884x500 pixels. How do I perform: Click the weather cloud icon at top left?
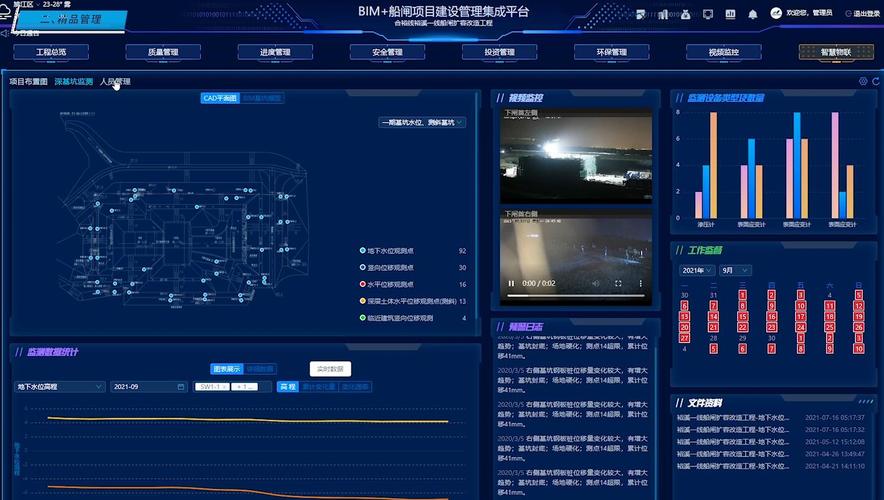[5, 11]
